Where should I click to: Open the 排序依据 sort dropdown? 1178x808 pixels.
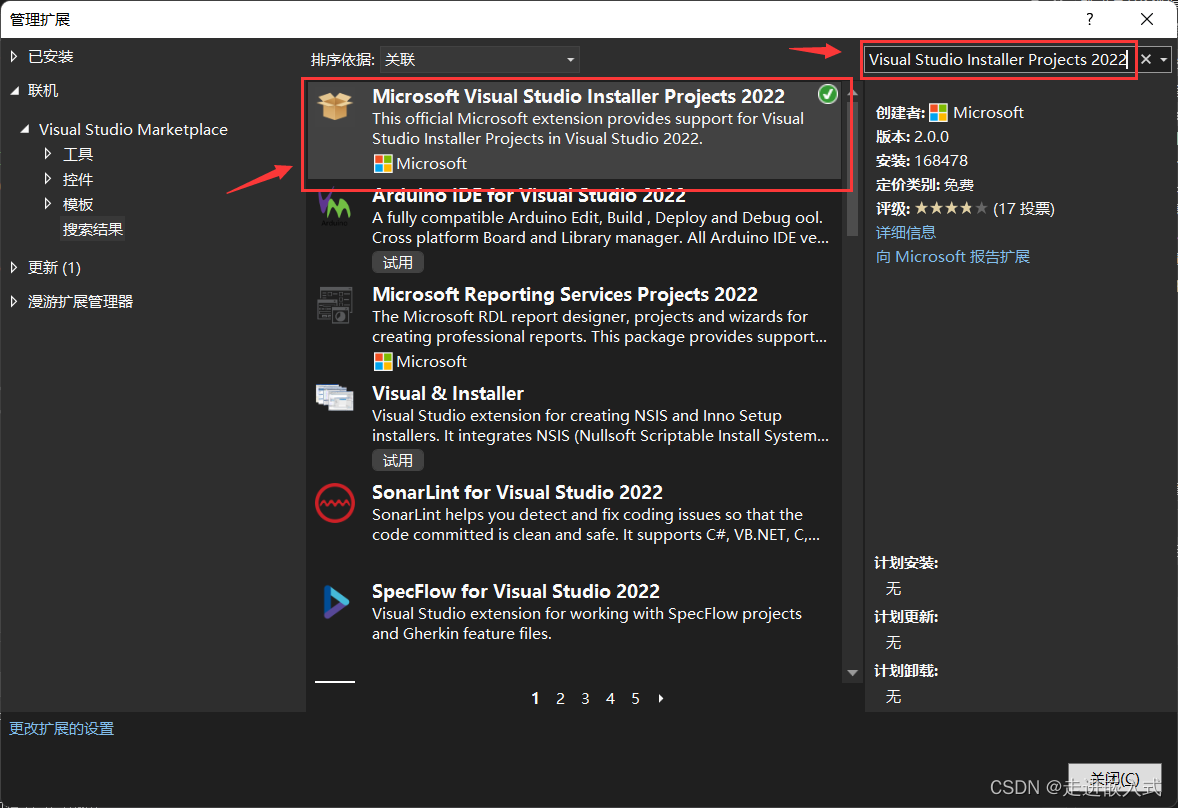pyautogui.click(x=479, y=59)
